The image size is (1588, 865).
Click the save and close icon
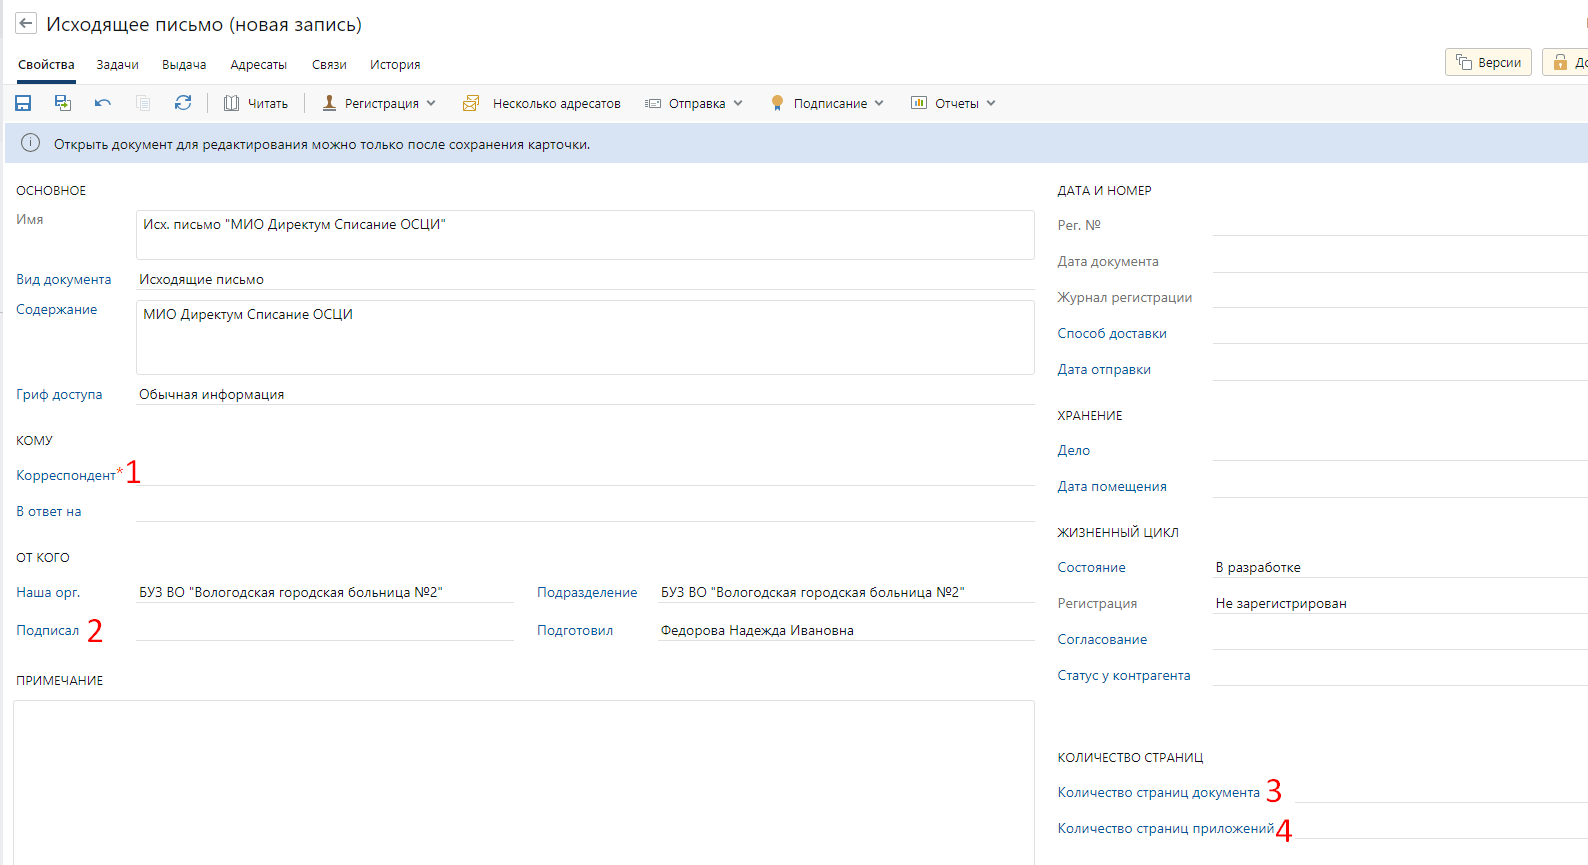coord(62,103)
